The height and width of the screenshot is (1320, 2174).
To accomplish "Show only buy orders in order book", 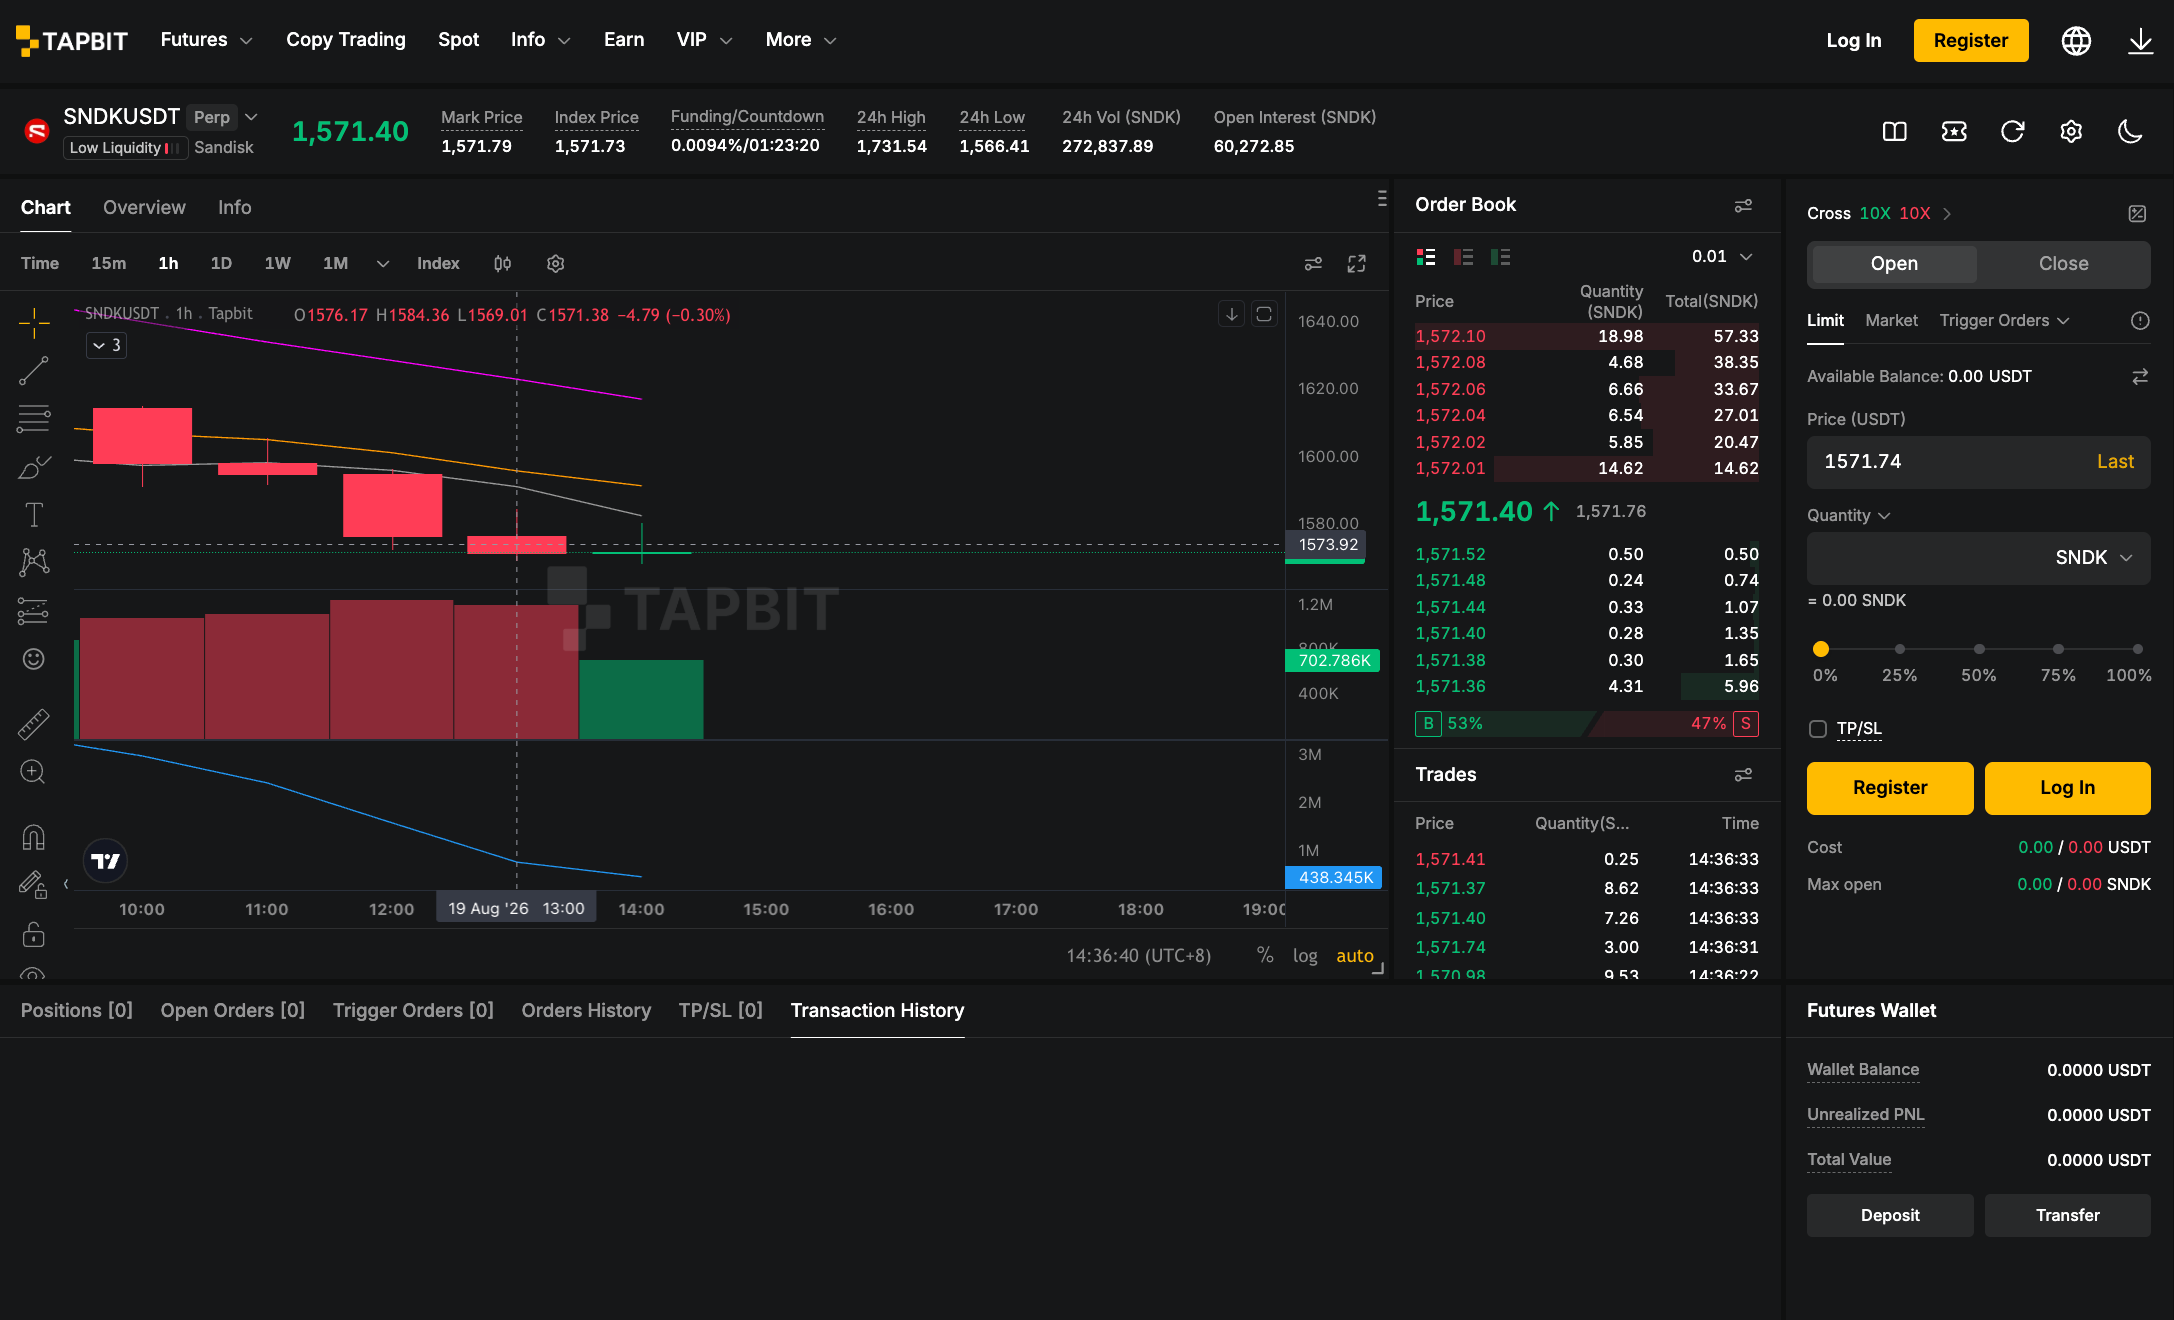I will [1500, 257].
